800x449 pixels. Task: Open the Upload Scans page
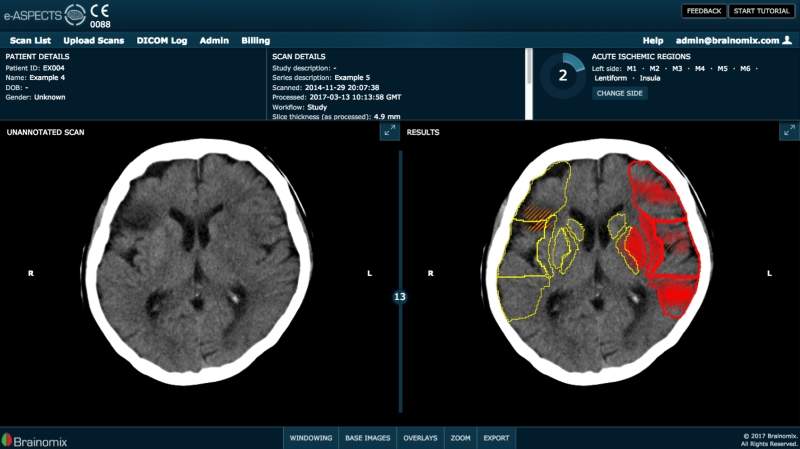pyautogui.click(x=94, y=41)
